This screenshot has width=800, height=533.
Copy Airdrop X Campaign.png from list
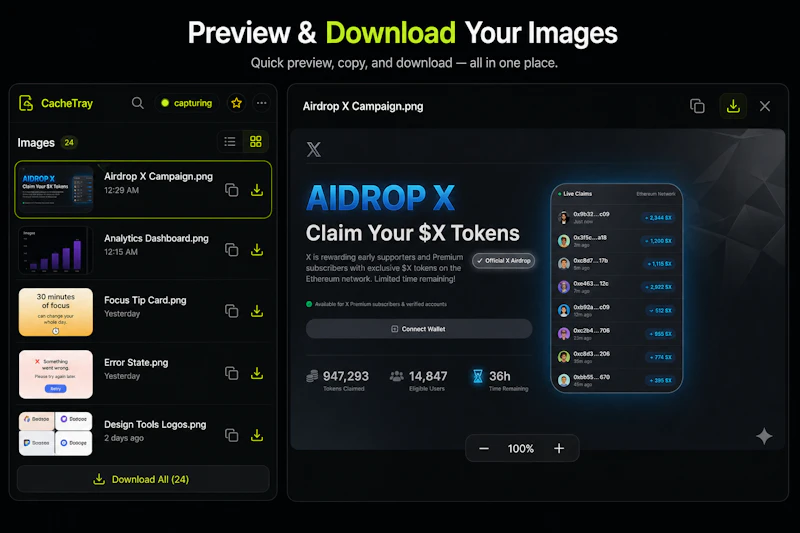pyautogui.click(x=232, y=190)
